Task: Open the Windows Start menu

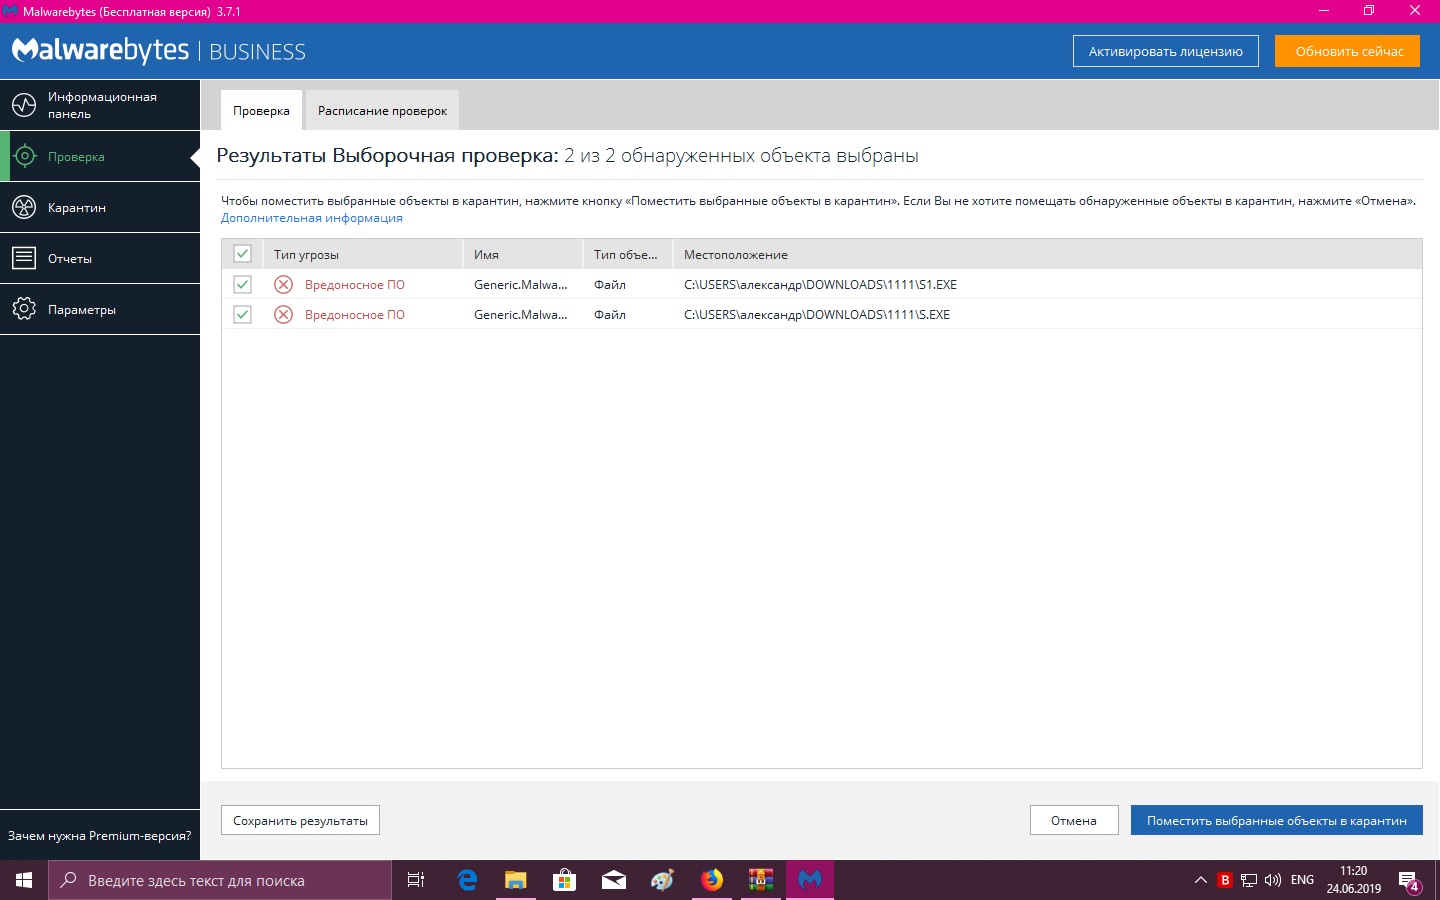Action: point(24,880)
